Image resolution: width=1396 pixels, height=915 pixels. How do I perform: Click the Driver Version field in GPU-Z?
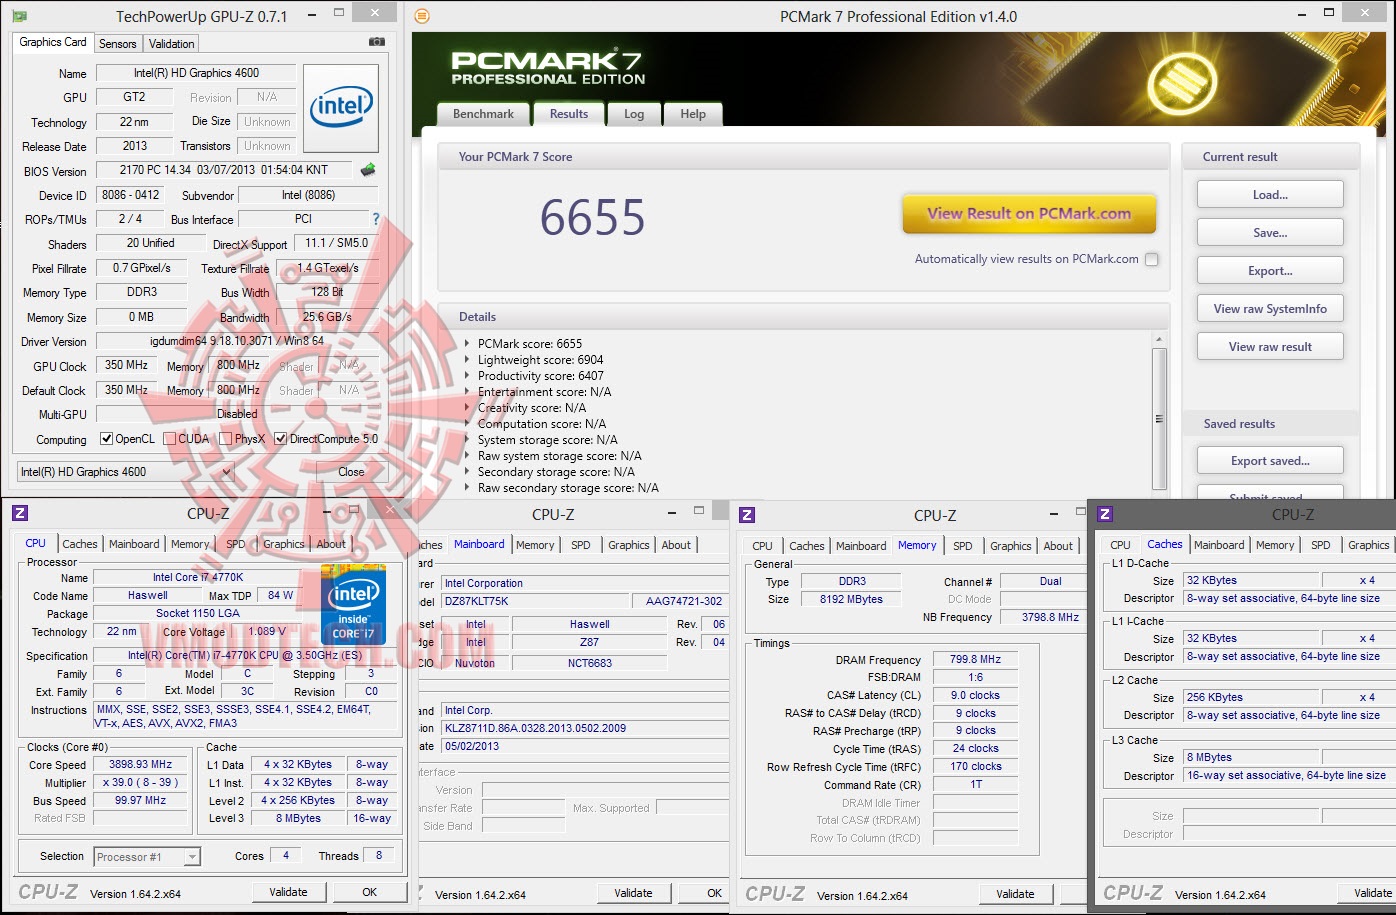pos(237,341)
